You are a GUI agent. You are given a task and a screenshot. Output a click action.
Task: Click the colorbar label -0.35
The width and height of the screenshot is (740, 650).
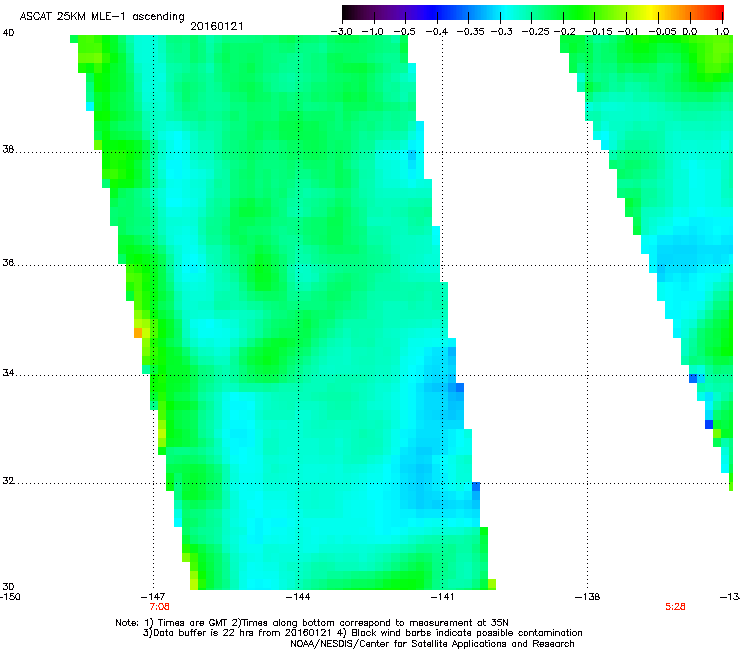tap(471, 32)
